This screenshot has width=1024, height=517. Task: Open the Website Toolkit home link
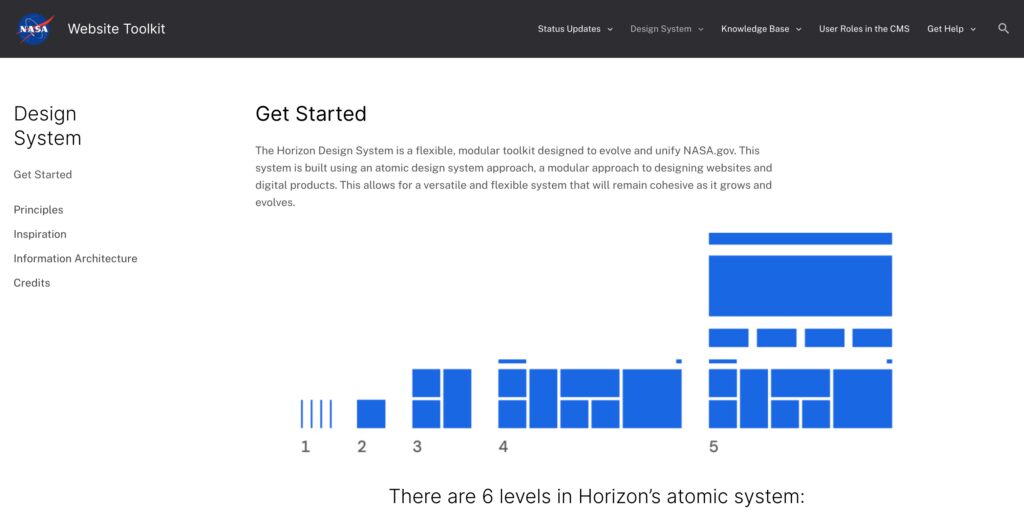(116, 29)
